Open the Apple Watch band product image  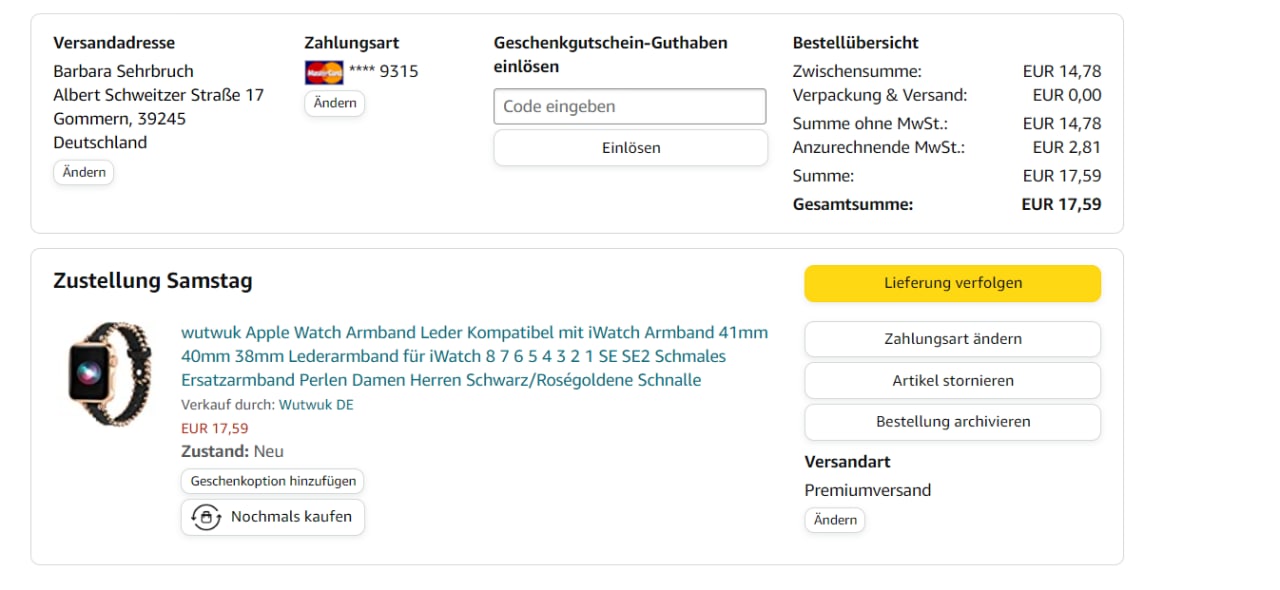pyautogui.click(x=110, y=373)
